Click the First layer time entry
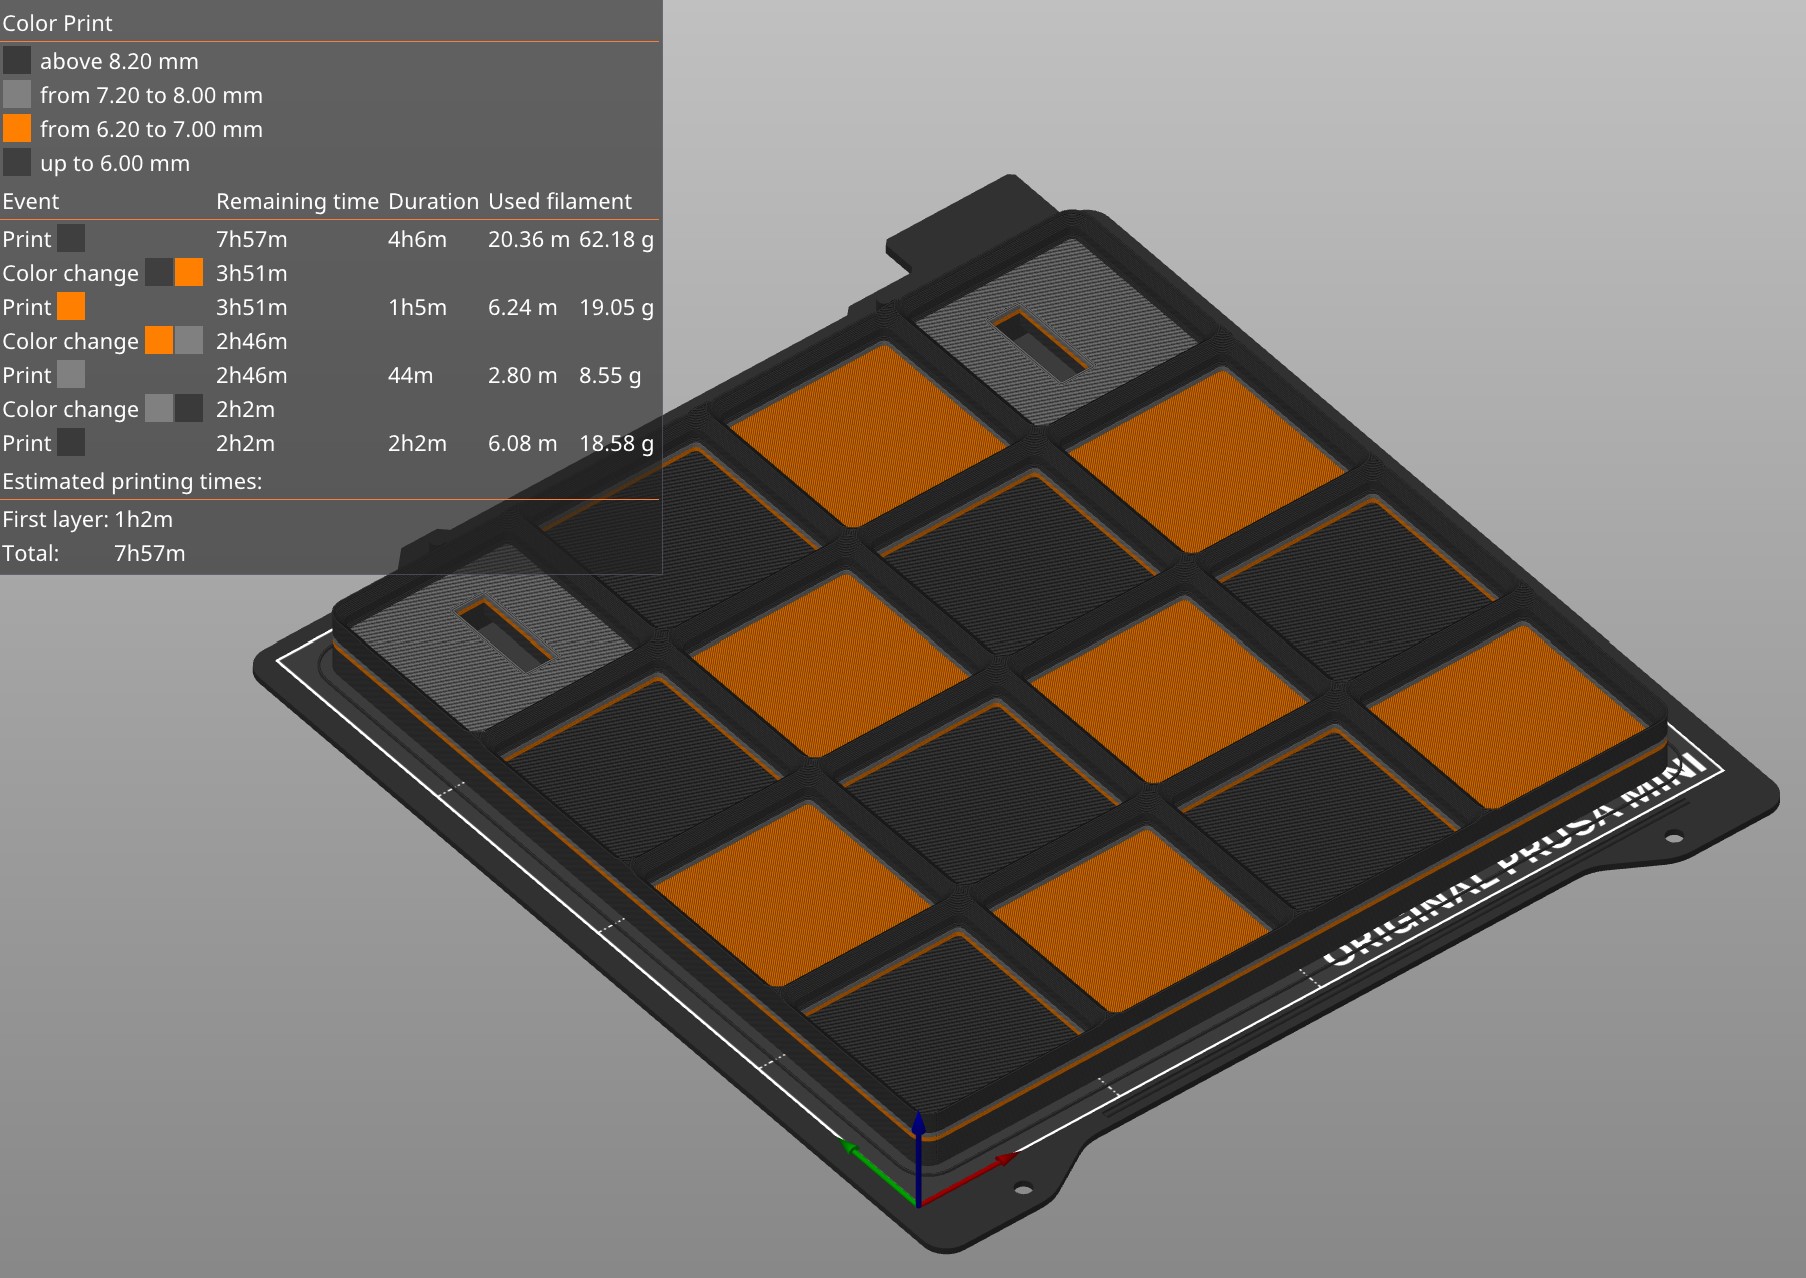1806x1278 pixels. (x=87, y=519)
